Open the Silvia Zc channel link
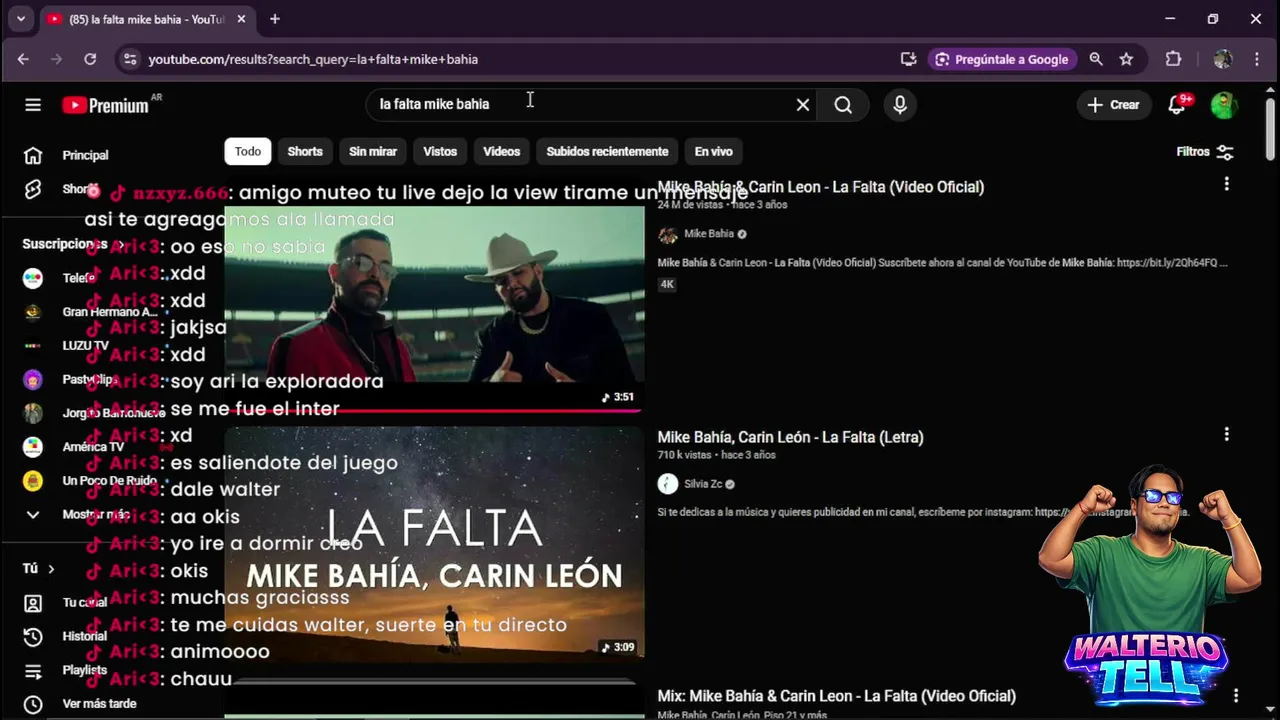The width and height of the screenshot is (1280, 720). pyautogui.click(x=703, y=484)
